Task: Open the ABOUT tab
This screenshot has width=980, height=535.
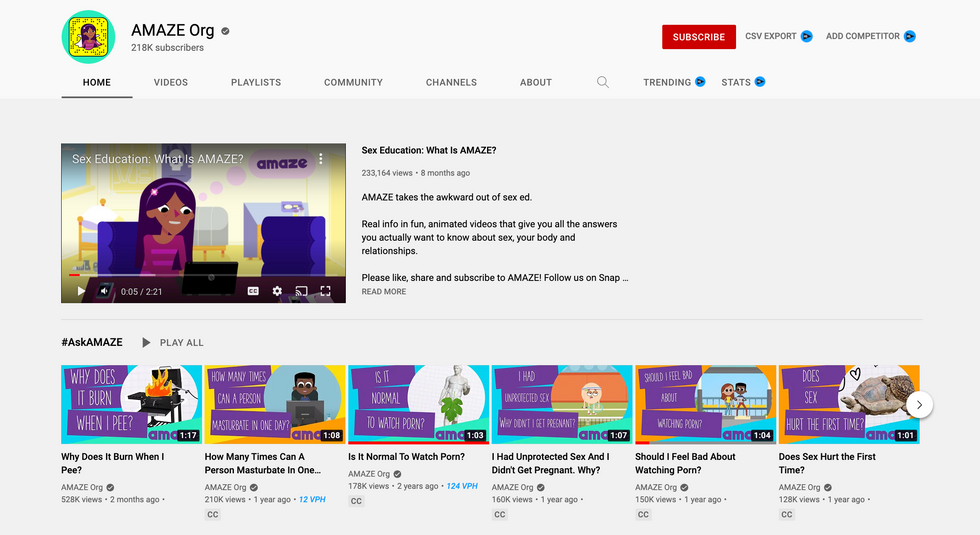Action: [x=536, y=82]
